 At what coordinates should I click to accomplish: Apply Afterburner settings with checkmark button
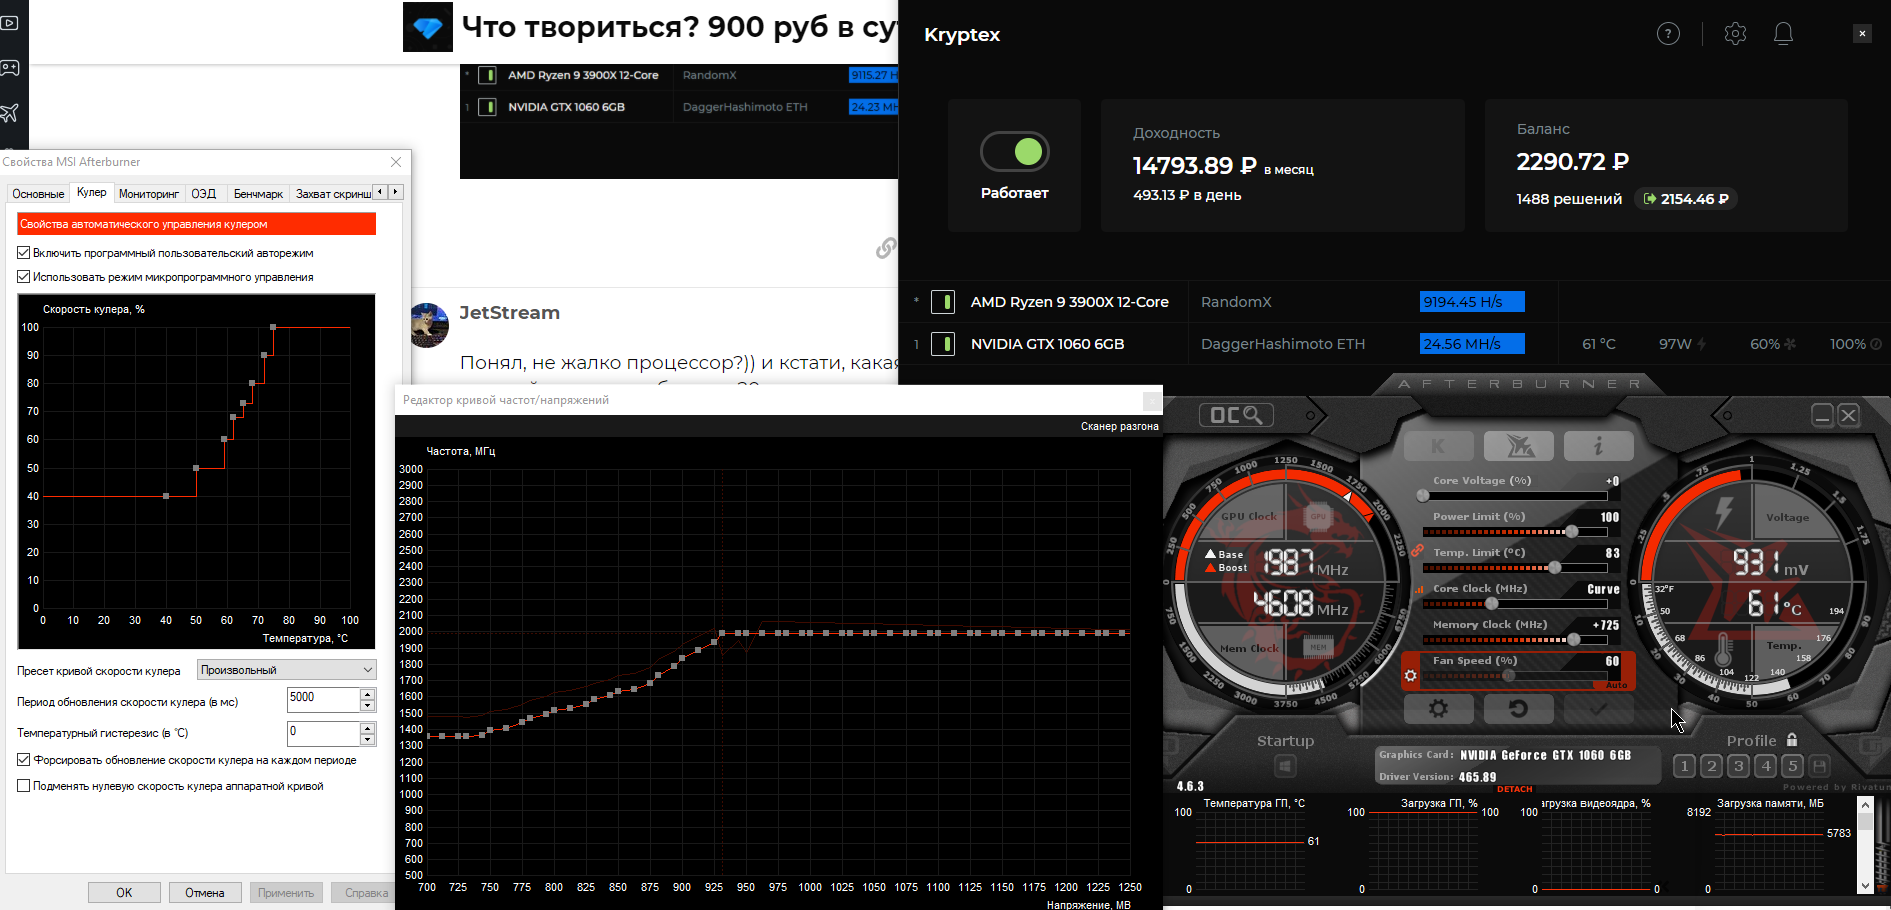point(1598,709)
